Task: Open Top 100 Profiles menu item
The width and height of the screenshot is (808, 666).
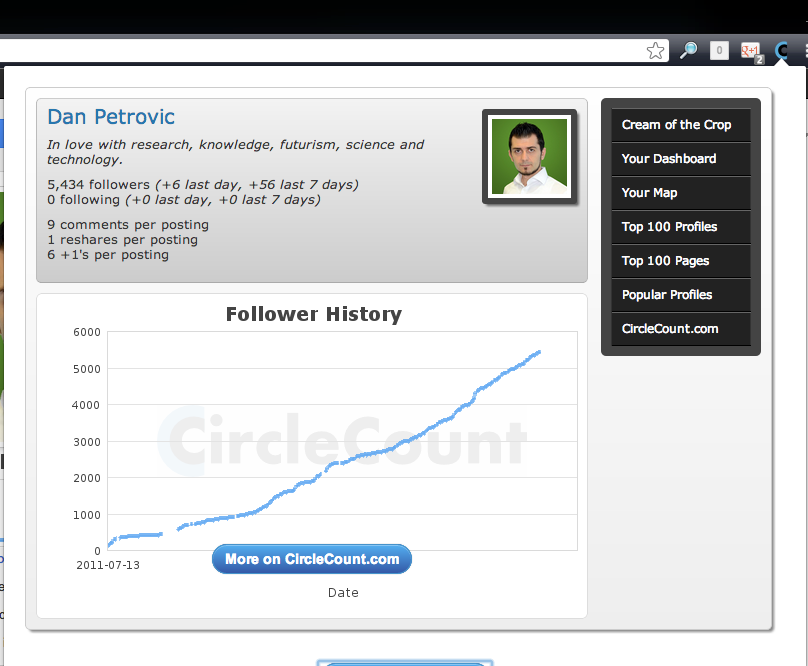Action: (681, 227)
